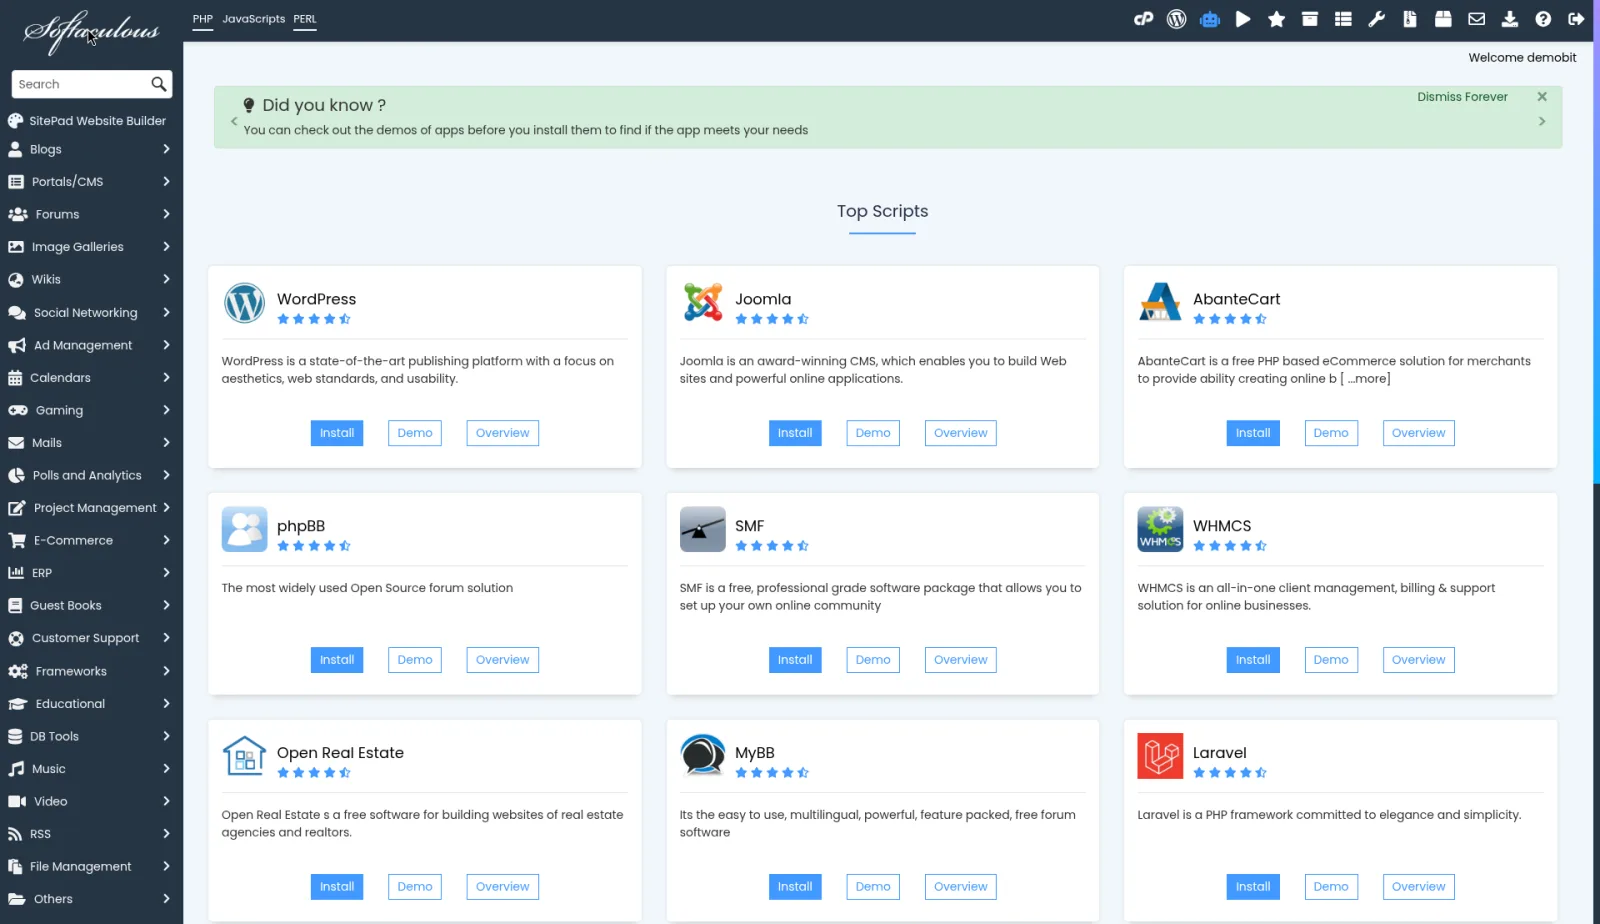1600x924 pixels.
Task: Open the star ratings icon in top bar
Action: coord(1276,19)
